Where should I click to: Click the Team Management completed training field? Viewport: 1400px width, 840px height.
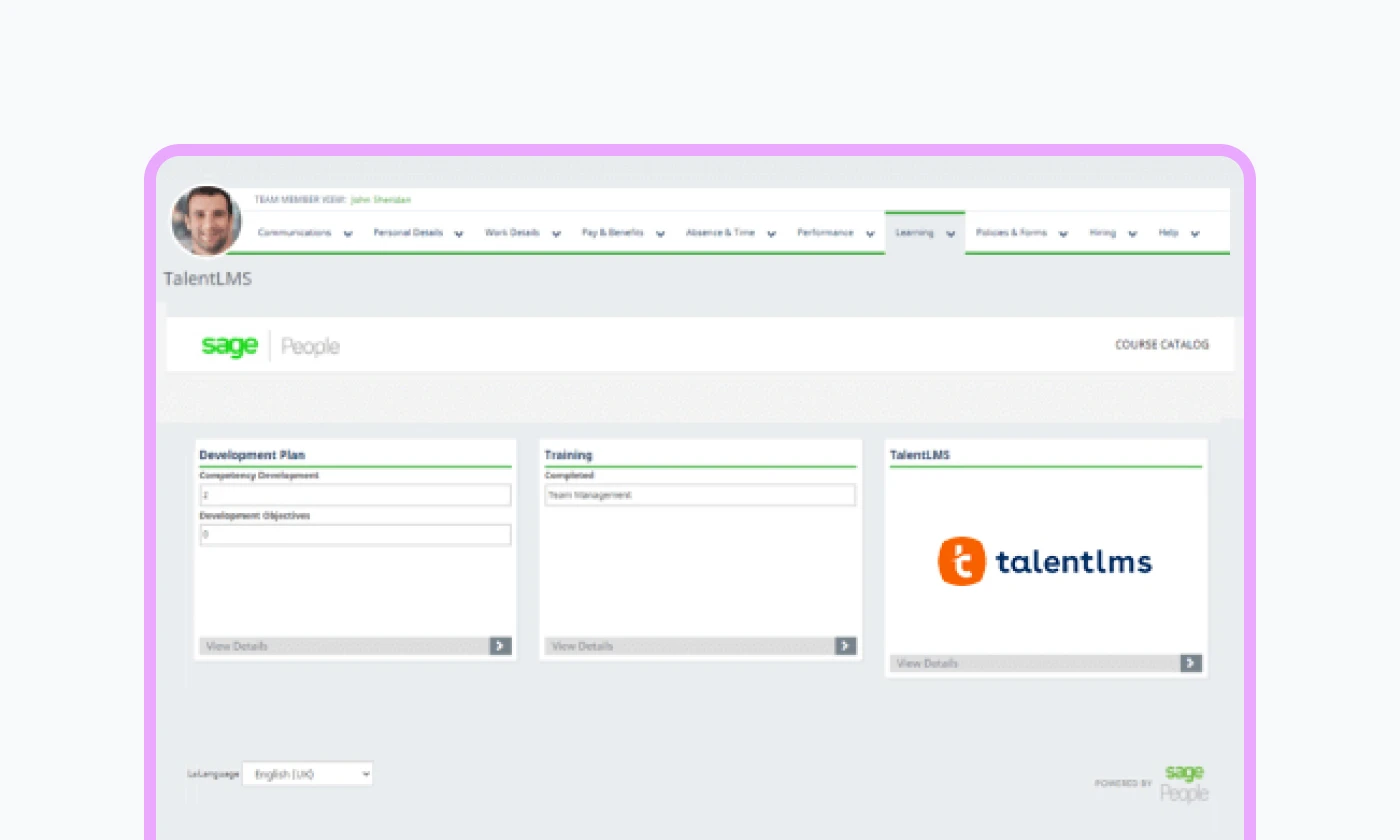point(700,495)
